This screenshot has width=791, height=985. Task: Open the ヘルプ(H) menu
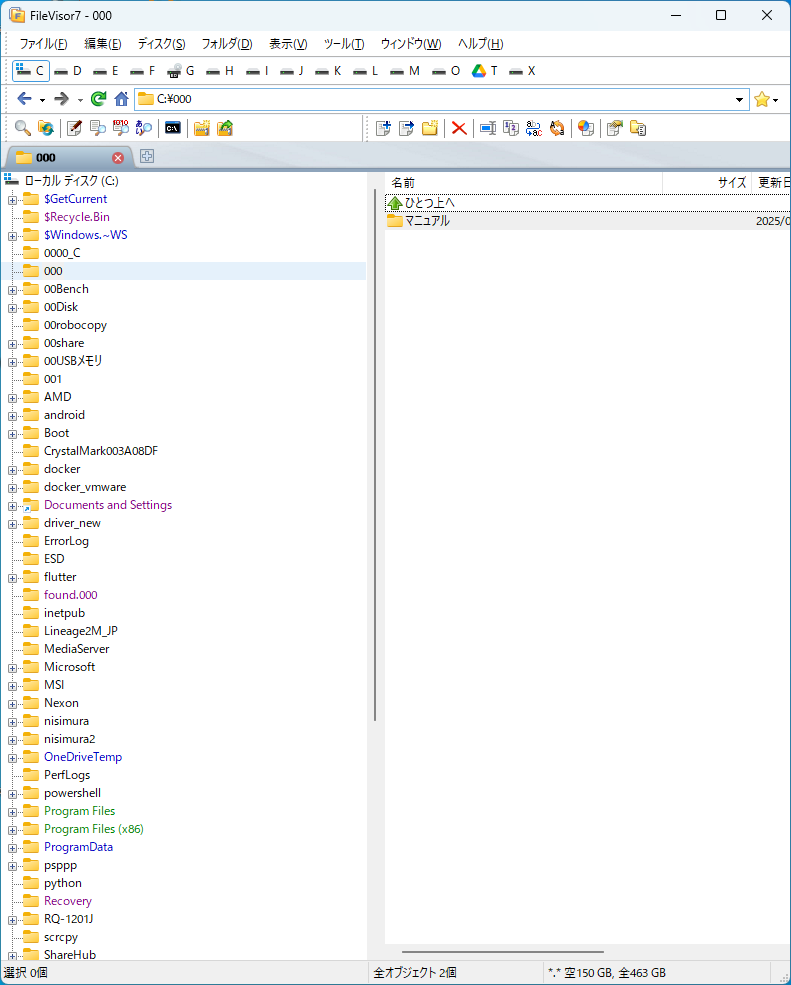(481, 44)
